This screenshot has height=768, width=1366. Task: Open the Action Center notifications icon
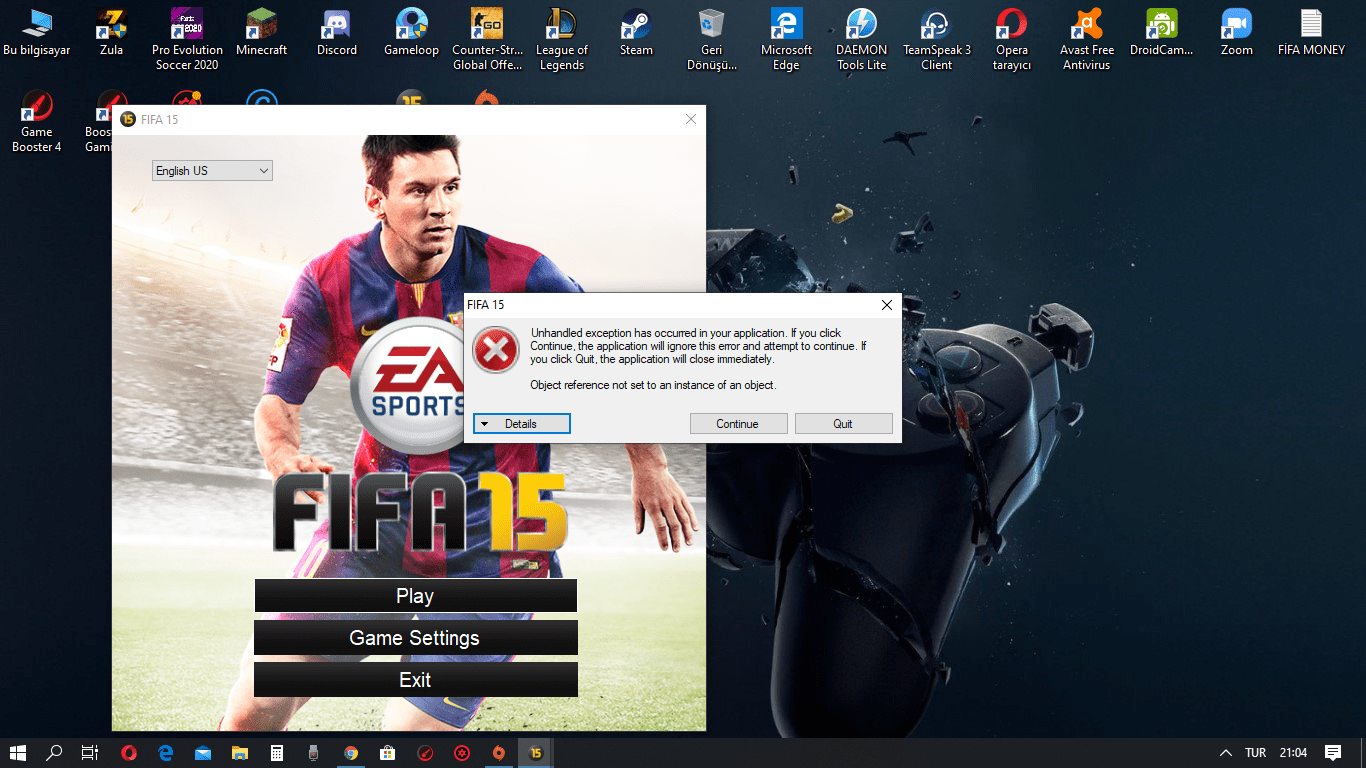point(1333,753)
